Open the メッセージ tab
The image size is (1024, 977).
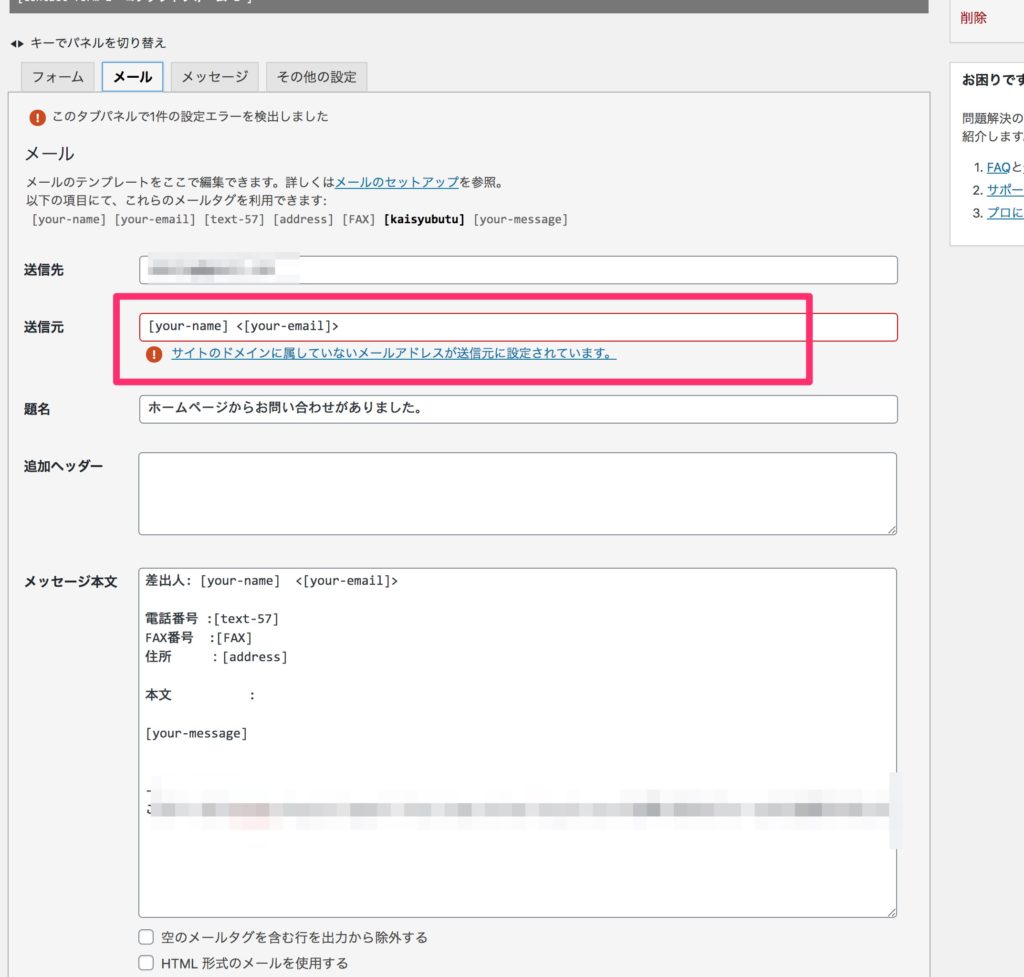tap(214, 77)
